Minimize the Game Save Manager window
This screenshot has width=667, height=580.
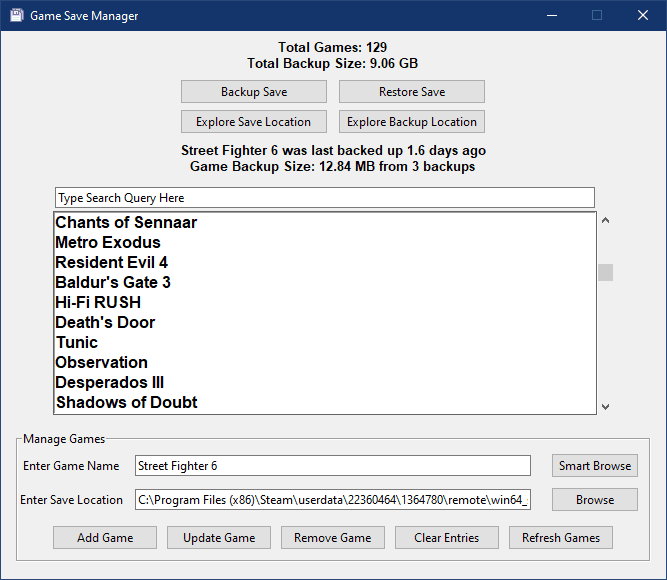click(552, 15)
